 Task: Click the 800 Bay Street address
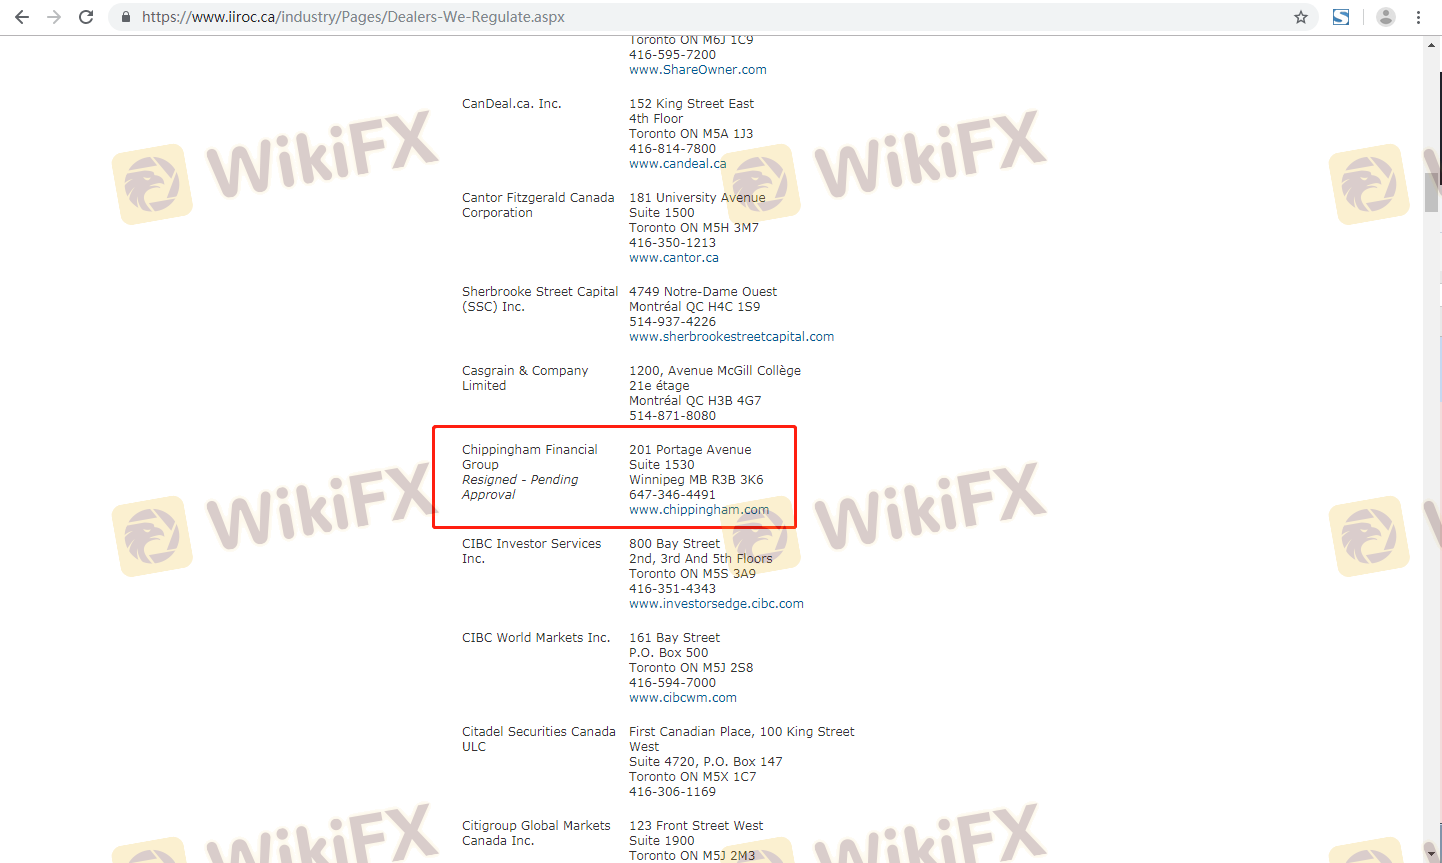coord(674,544)
